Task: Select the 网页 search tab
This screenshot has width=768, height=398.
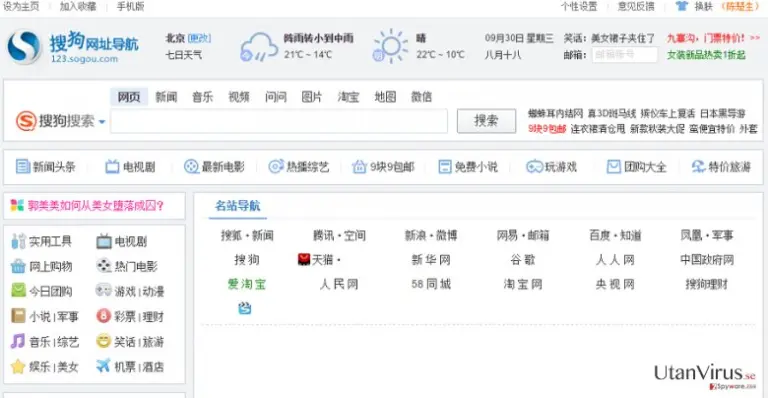Action: (129, 97)
